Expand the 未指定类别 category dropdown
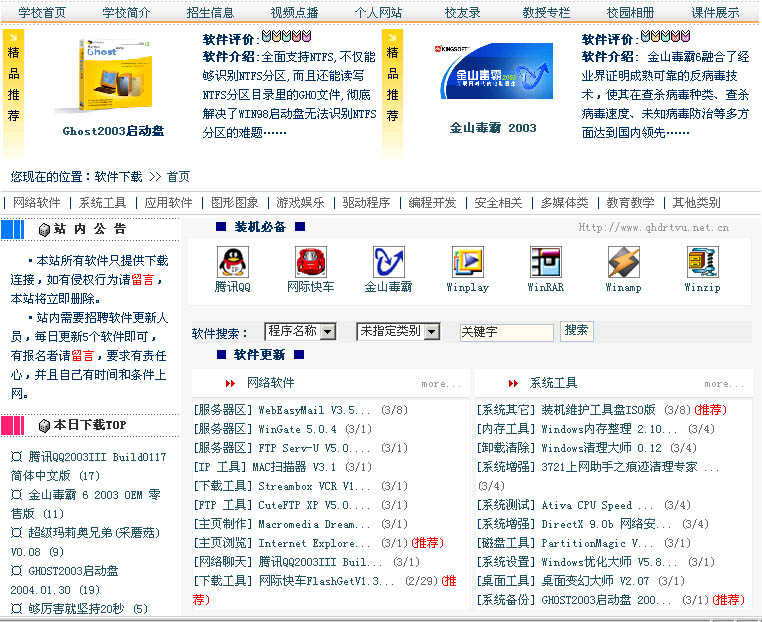Viewport: 762px width, 622px height. [x=398, y=331]
